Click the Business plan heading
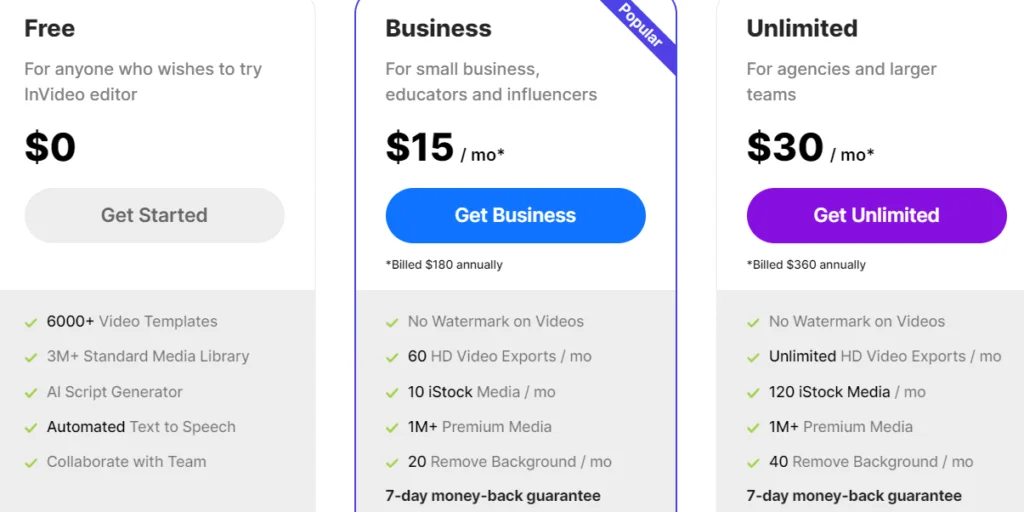 pyautogui.click(x=438, y=28)
